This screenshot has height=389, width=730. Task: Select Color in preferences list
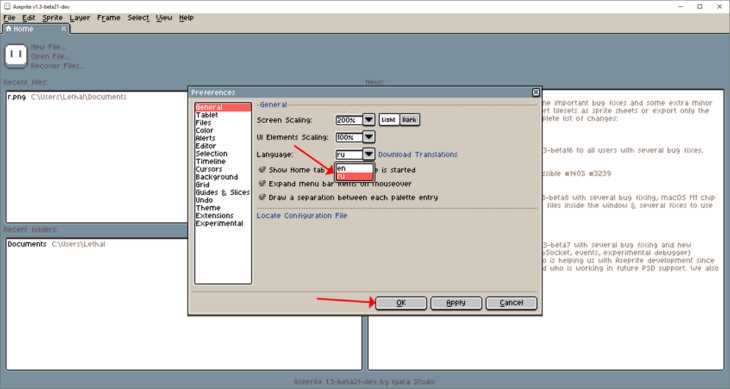click(x=223, y=130)
